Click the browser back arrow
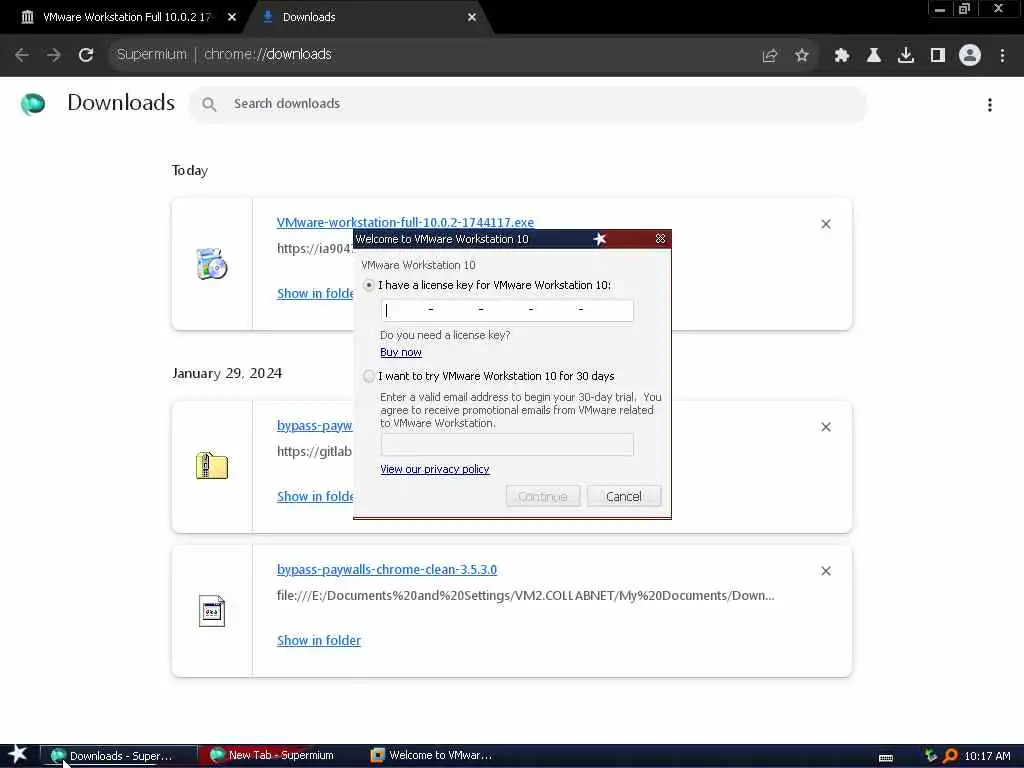The width and height of the screenshot is (1024, 768). coord(22,55)
